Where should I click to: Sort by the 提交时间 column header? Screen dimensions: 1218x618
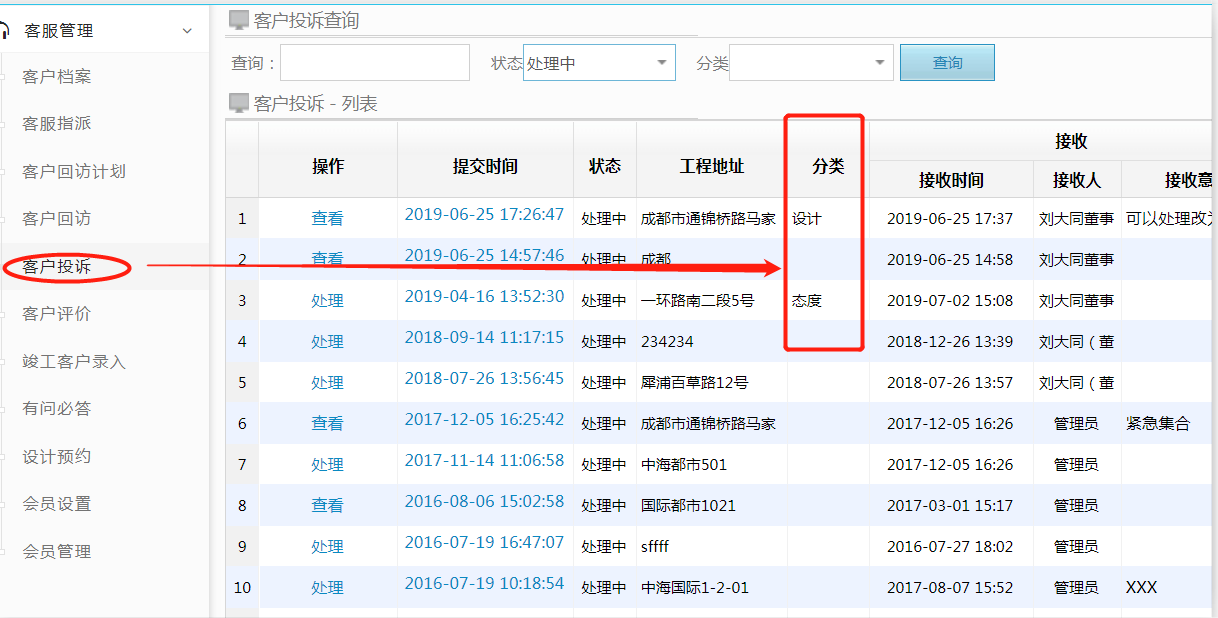(x=485, y=167)
